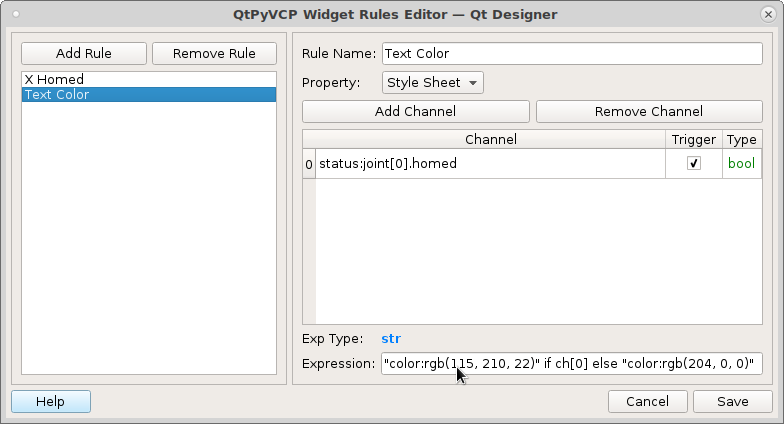Open the Style Sheet property dropdown

(x=432, y=82)
